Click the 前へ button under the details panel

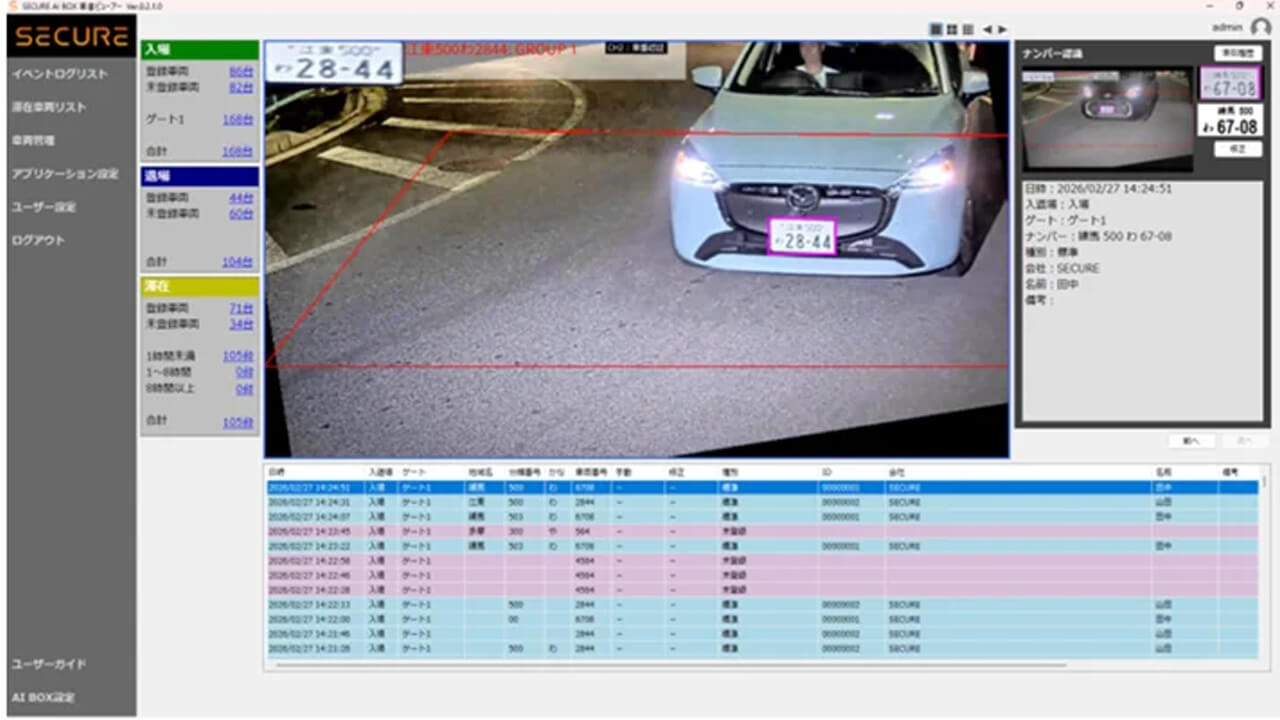coord(1192,440)
